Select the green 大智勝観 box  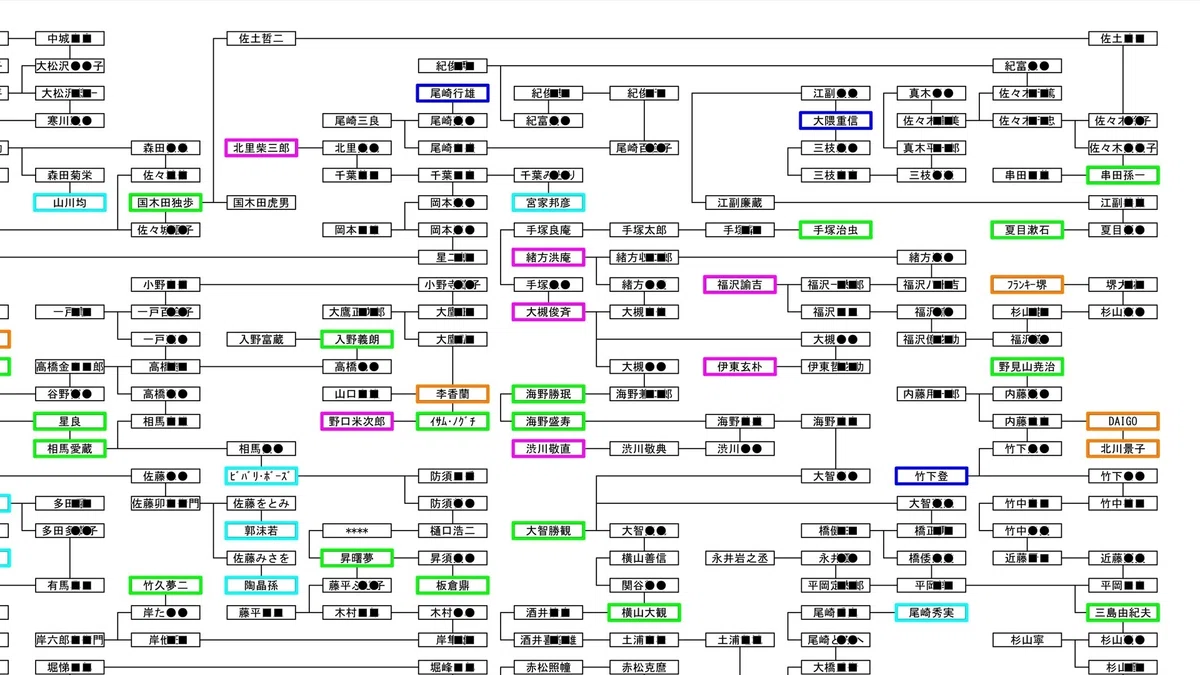click(548, 530)
